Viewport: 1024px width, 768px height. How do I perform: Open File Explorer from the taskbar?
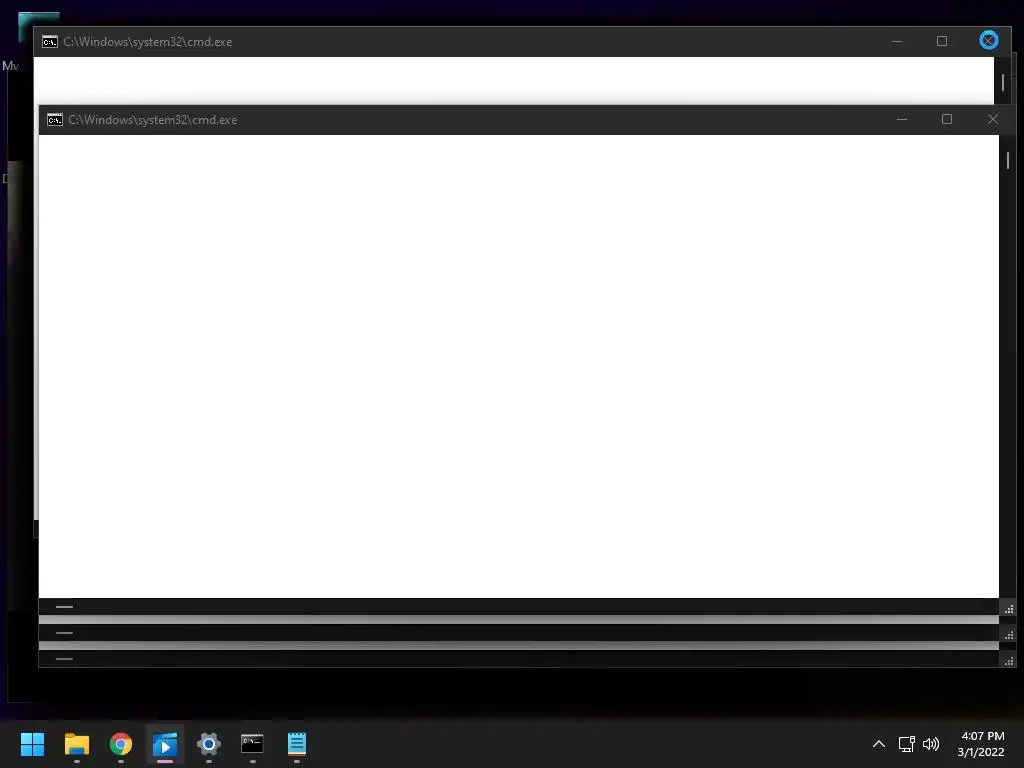pos(76,744)
